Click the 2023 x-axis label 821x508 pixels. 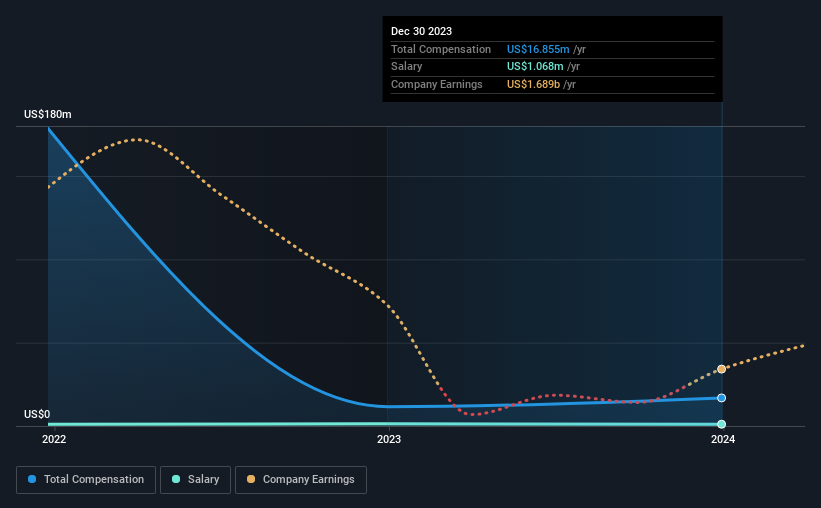pos(389,439)
